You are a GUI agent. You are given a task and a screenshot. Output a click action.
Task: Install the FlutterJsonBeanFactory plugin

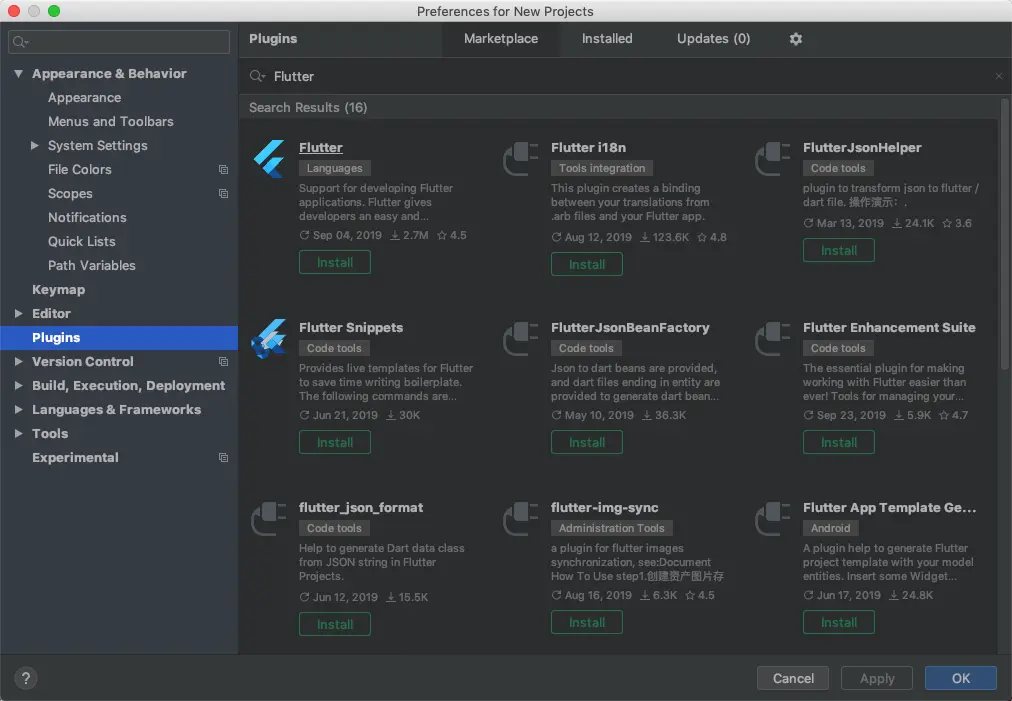click(x=587, y=443)
